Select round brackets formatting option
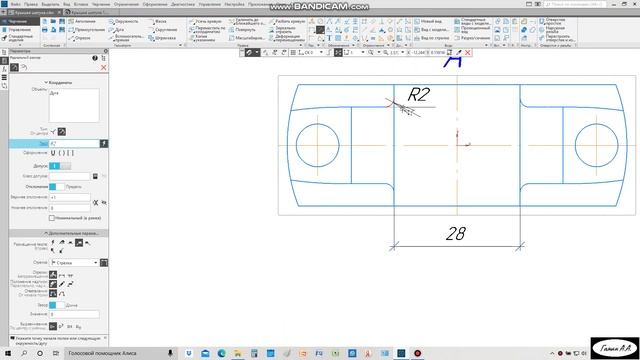 tap(62, 153)
